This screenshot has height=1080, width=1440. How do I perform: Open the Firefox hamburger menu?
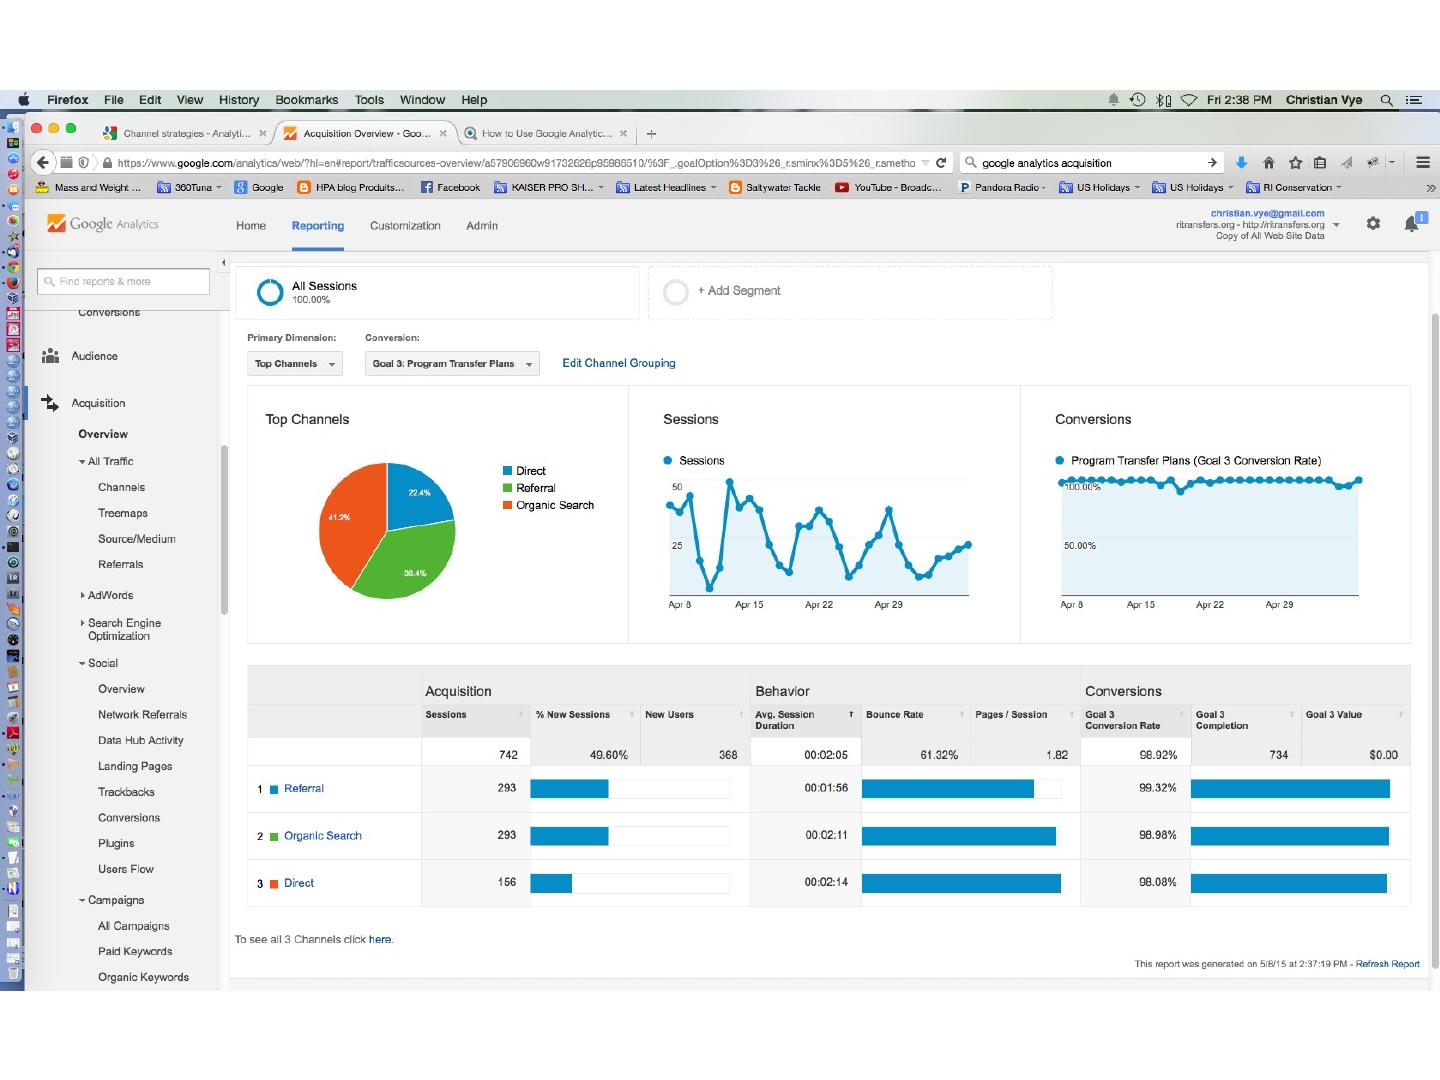tap(1422, 163)
